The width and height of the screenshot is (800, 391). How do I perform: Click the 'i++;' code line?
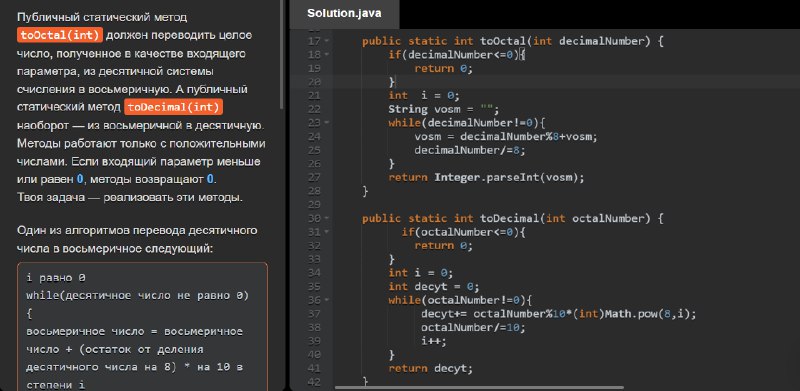[x=434, y=341]
